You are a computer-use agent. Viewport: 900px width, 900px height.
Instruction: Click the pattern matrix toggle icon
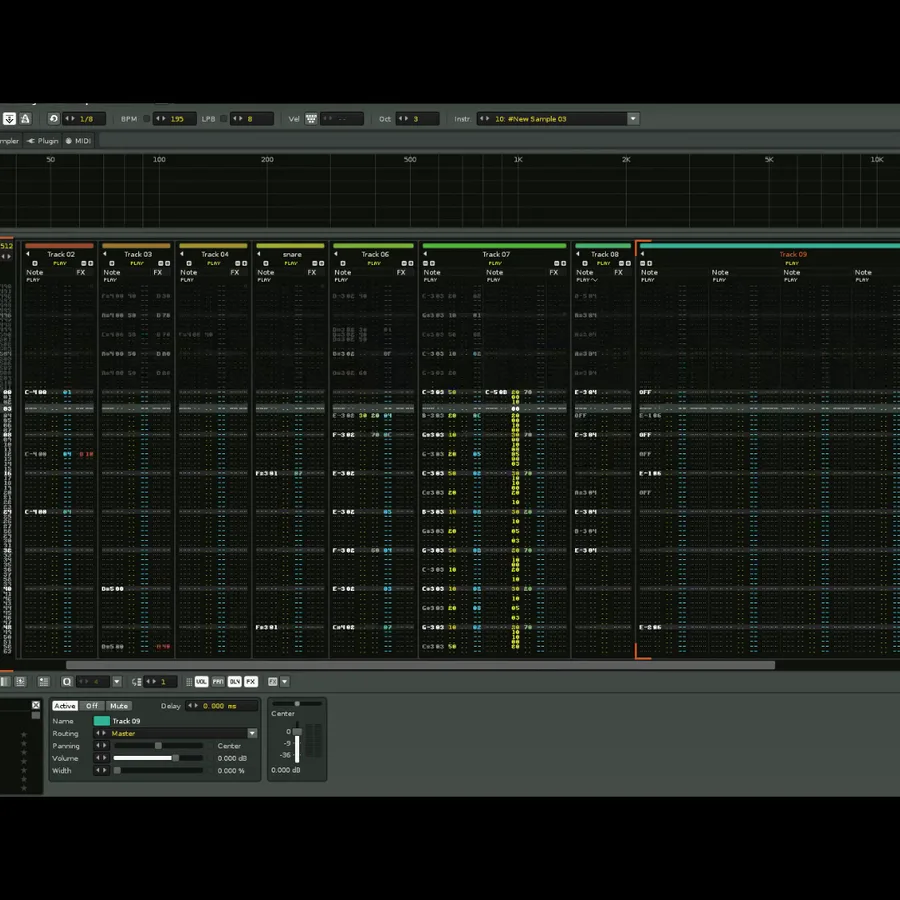click(x=21, y=681)
